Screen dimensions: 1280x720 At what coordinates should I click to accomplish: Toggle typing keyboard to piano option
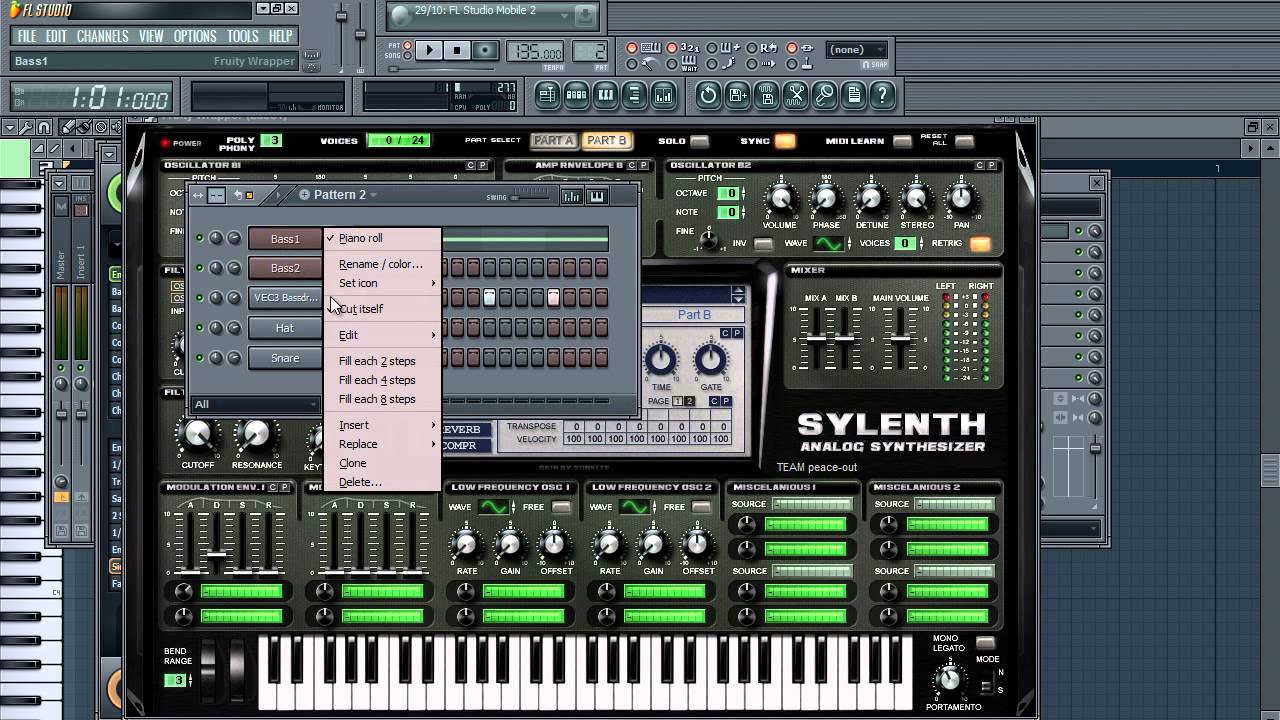coord(632,48)
